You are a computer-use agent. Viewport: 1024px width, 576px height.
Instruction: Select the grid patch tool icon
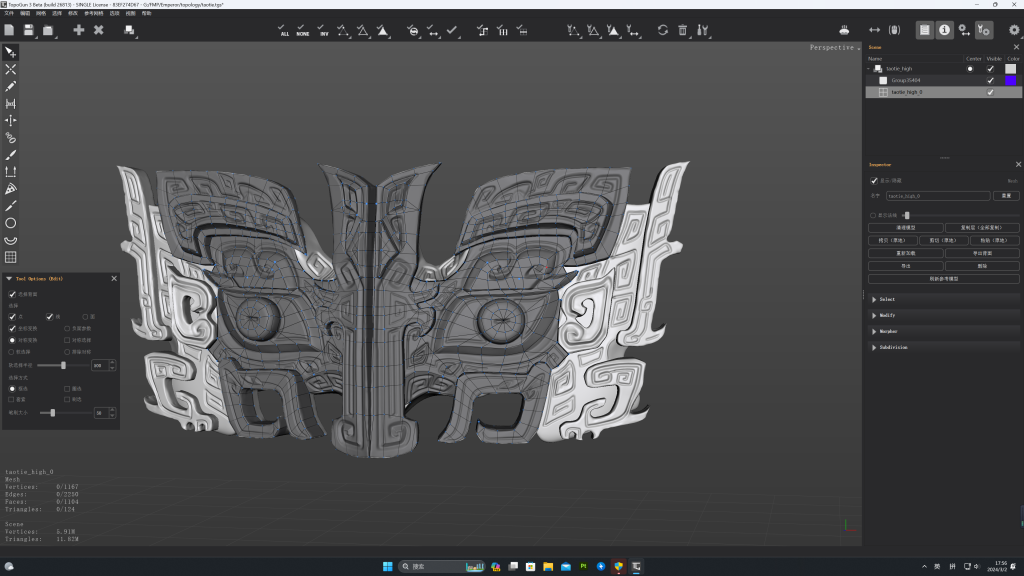click(x=10, y=257)
